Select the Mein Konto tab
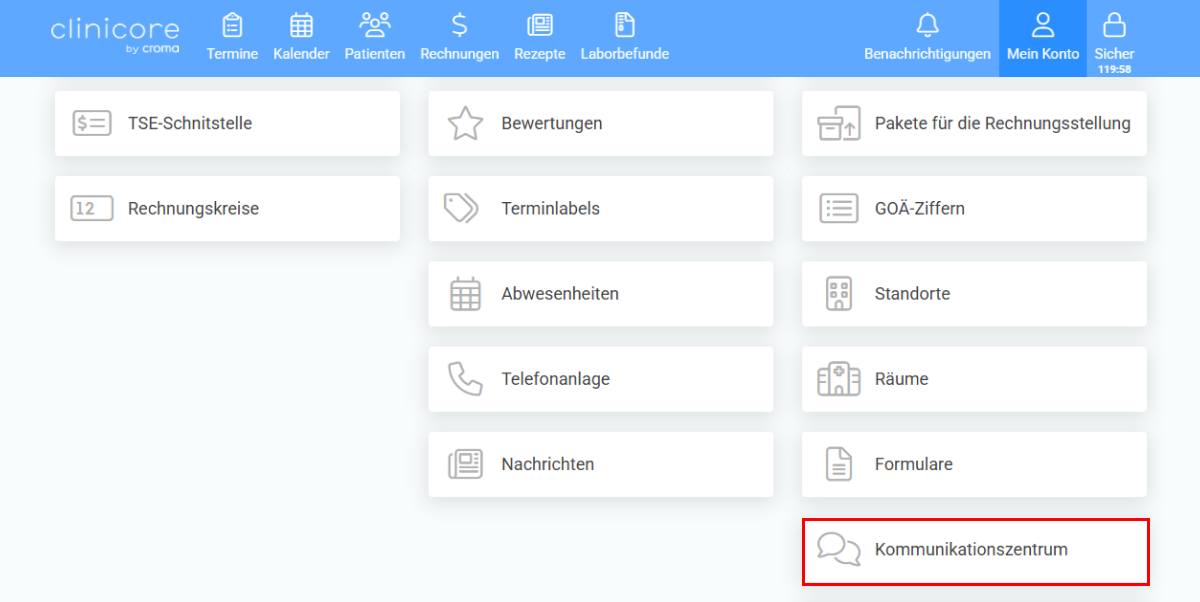 pos(1043,38)
